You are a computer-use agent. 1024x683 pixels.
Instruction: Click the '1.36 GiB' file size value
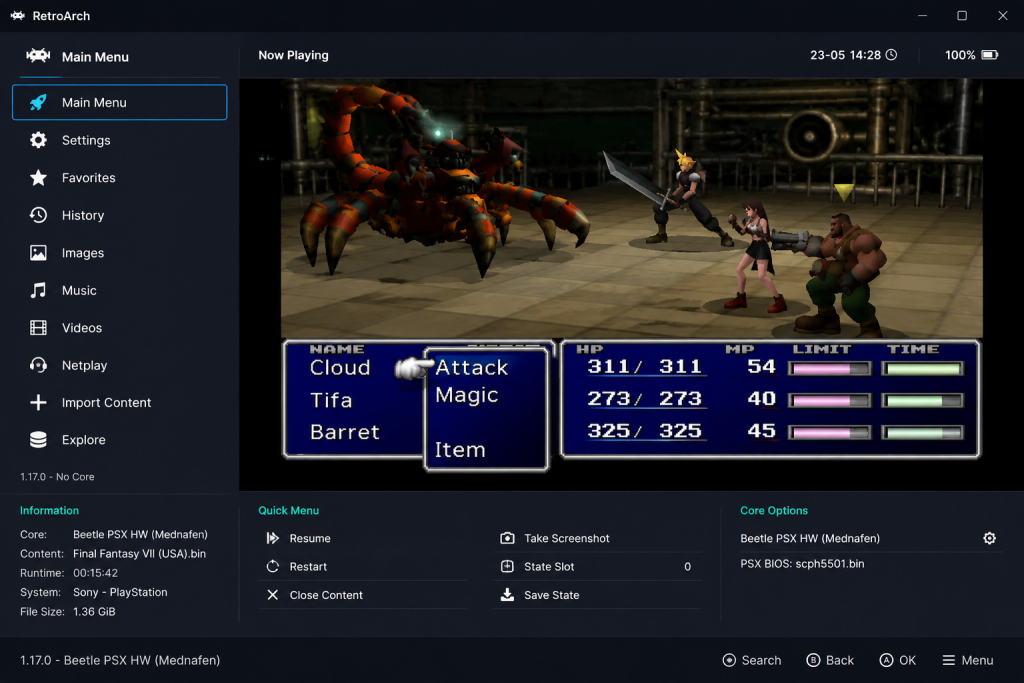click(x=94, y=612)
